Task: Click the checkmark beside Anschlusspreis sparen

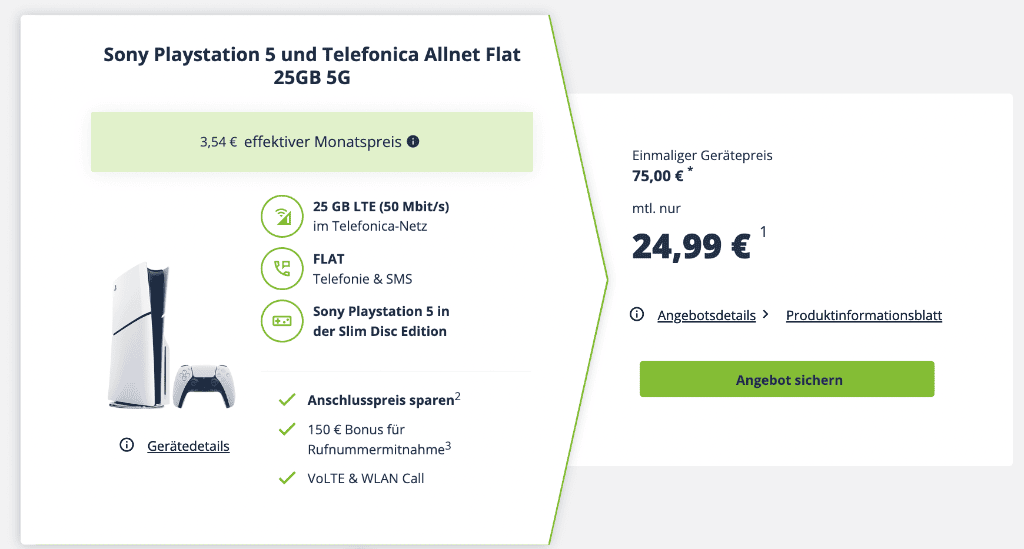Action: (x=287, y=400)
